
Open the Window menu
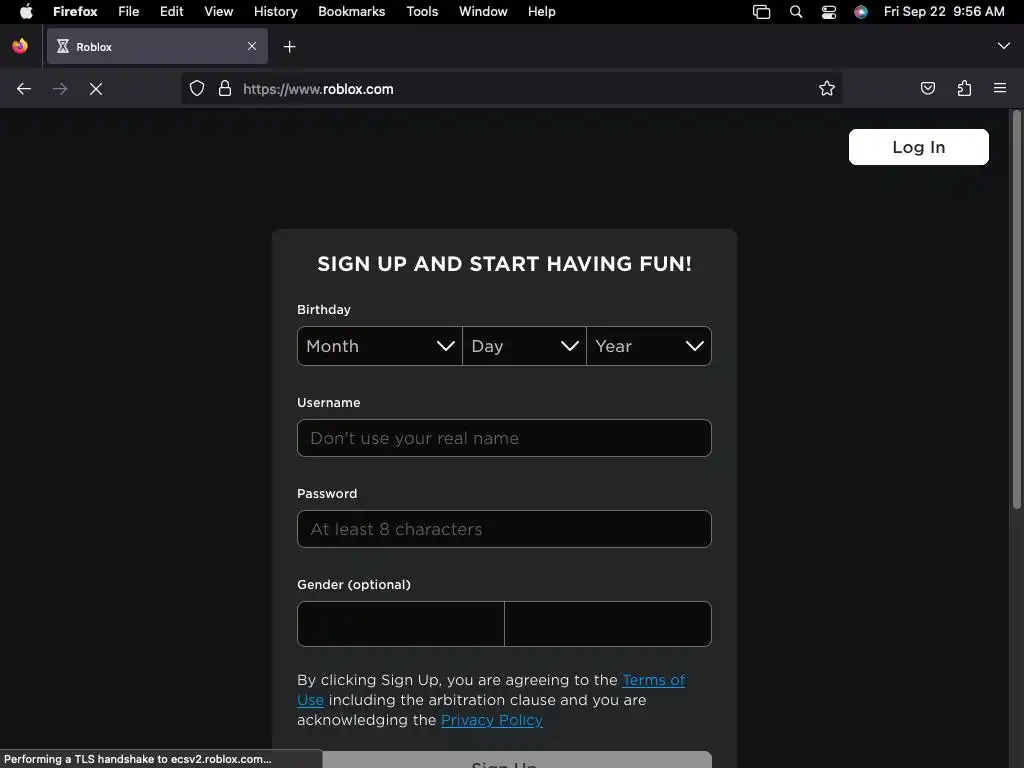pos(483,11)
